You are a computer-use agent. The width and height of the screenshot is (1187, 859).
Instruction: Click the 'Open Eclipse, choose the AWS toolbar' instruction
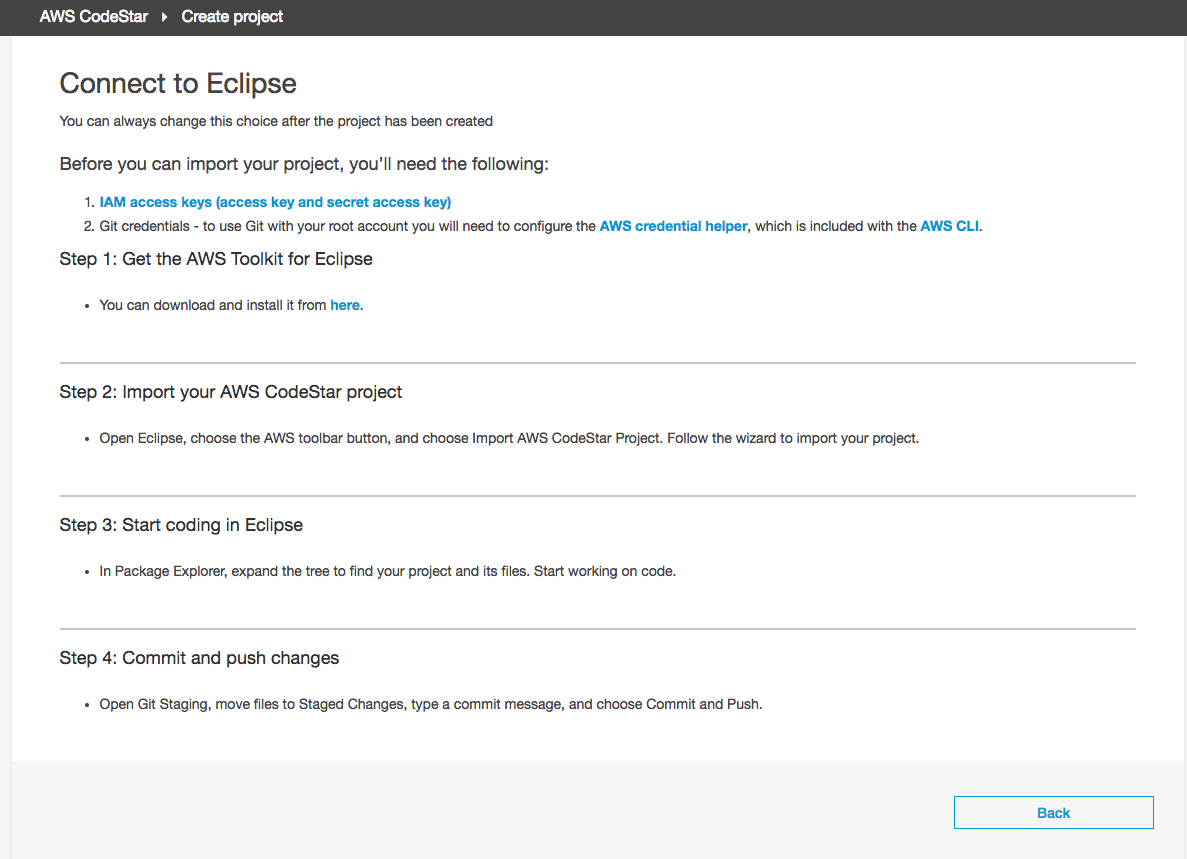[x=508, y=438]
